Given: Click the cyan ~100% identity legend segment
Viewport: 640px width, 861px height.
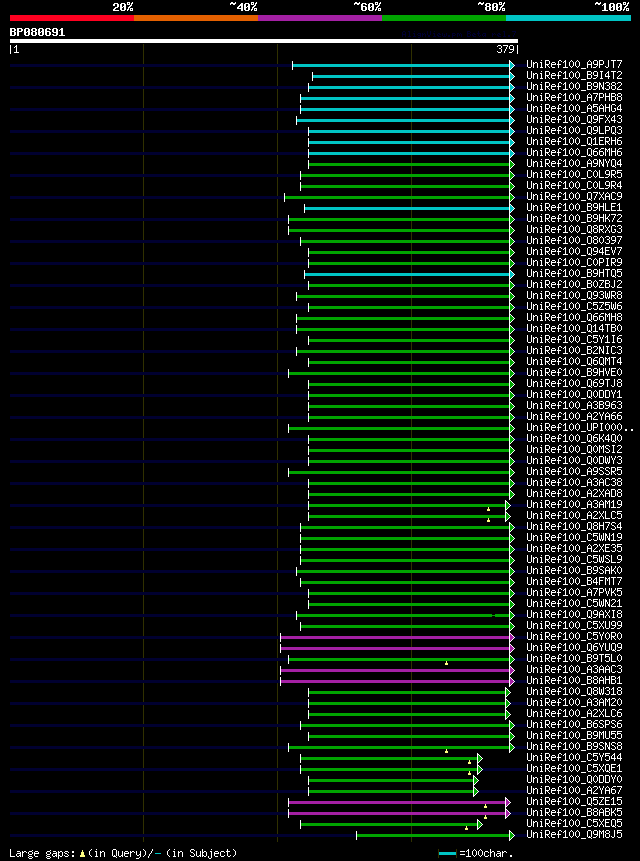Looking at the screenshot, I should point(569,18).
